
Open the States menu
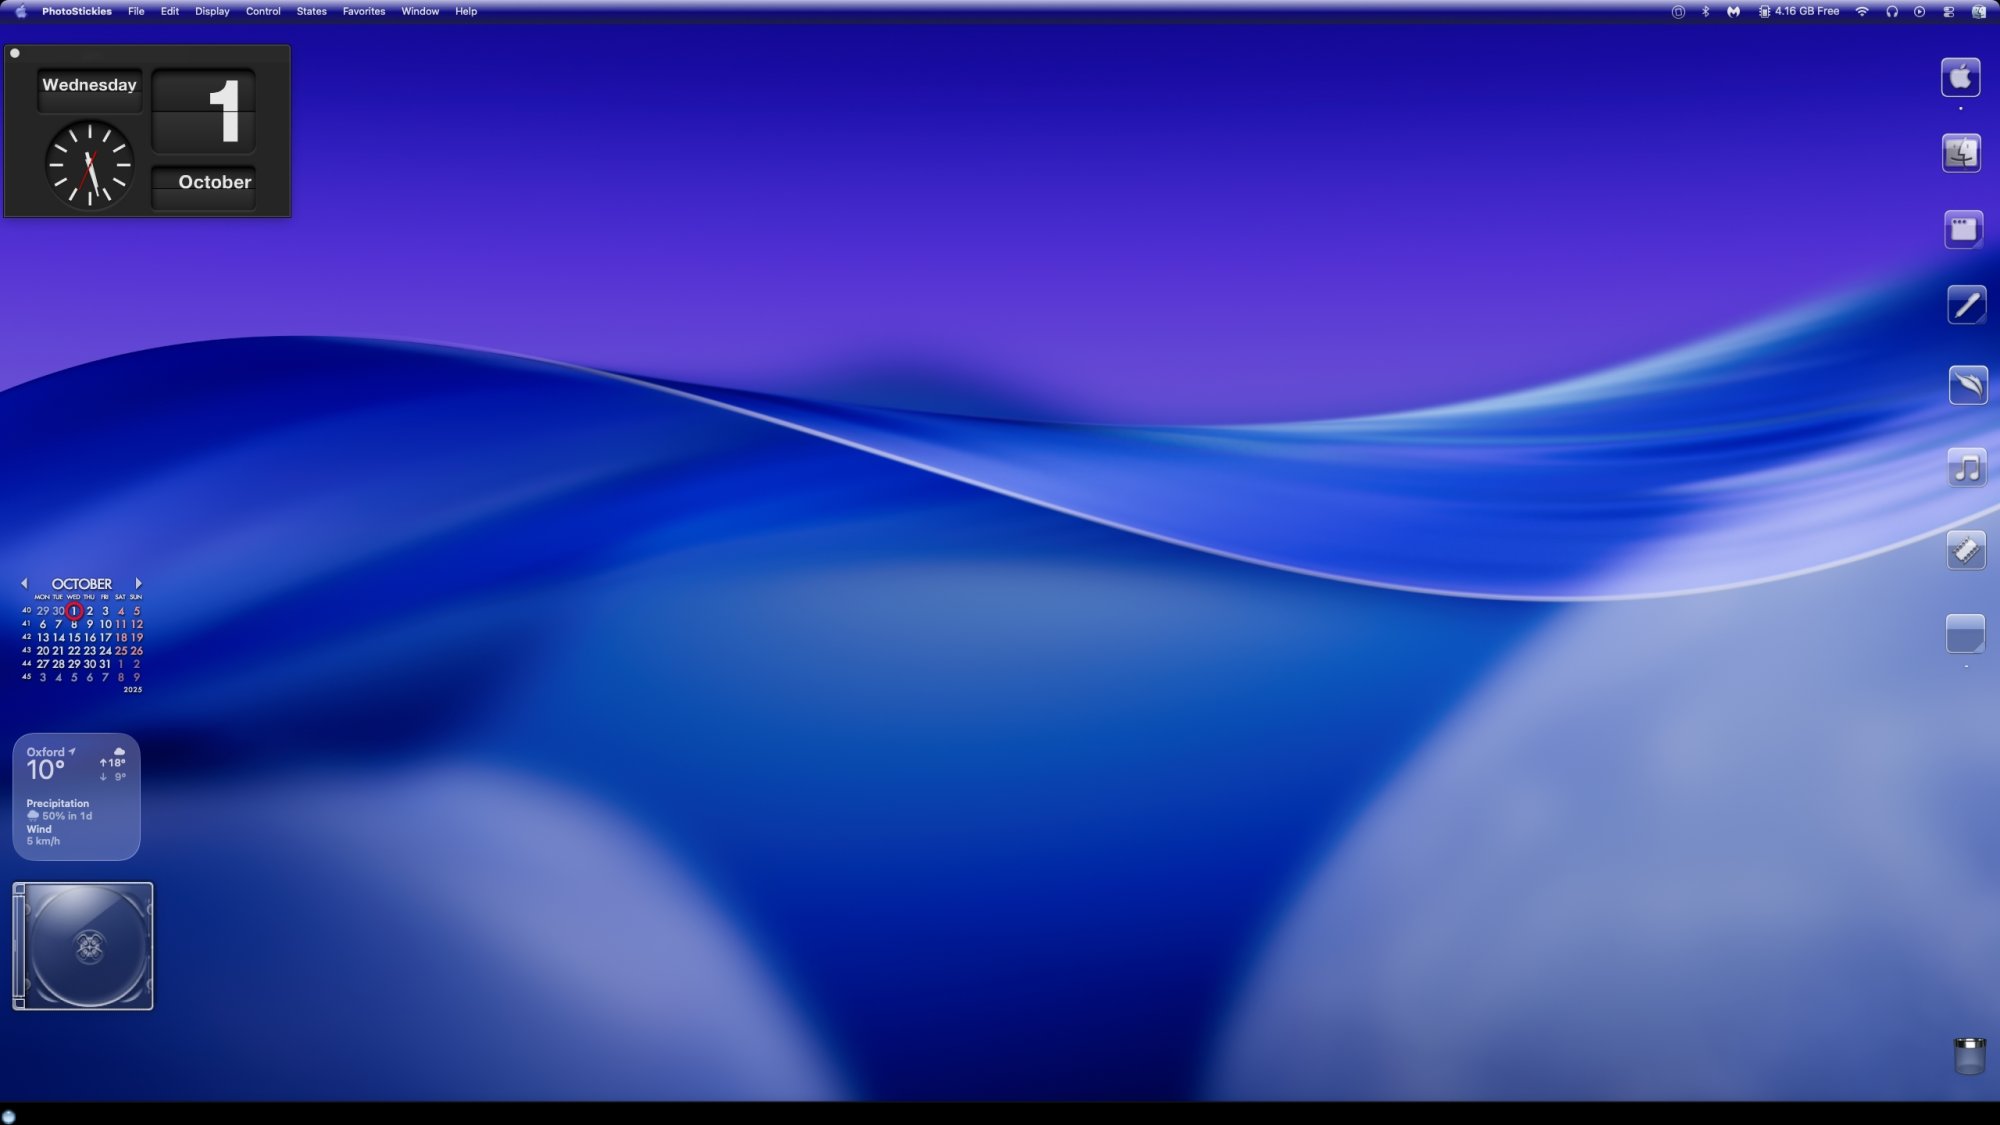click(311, 12)
